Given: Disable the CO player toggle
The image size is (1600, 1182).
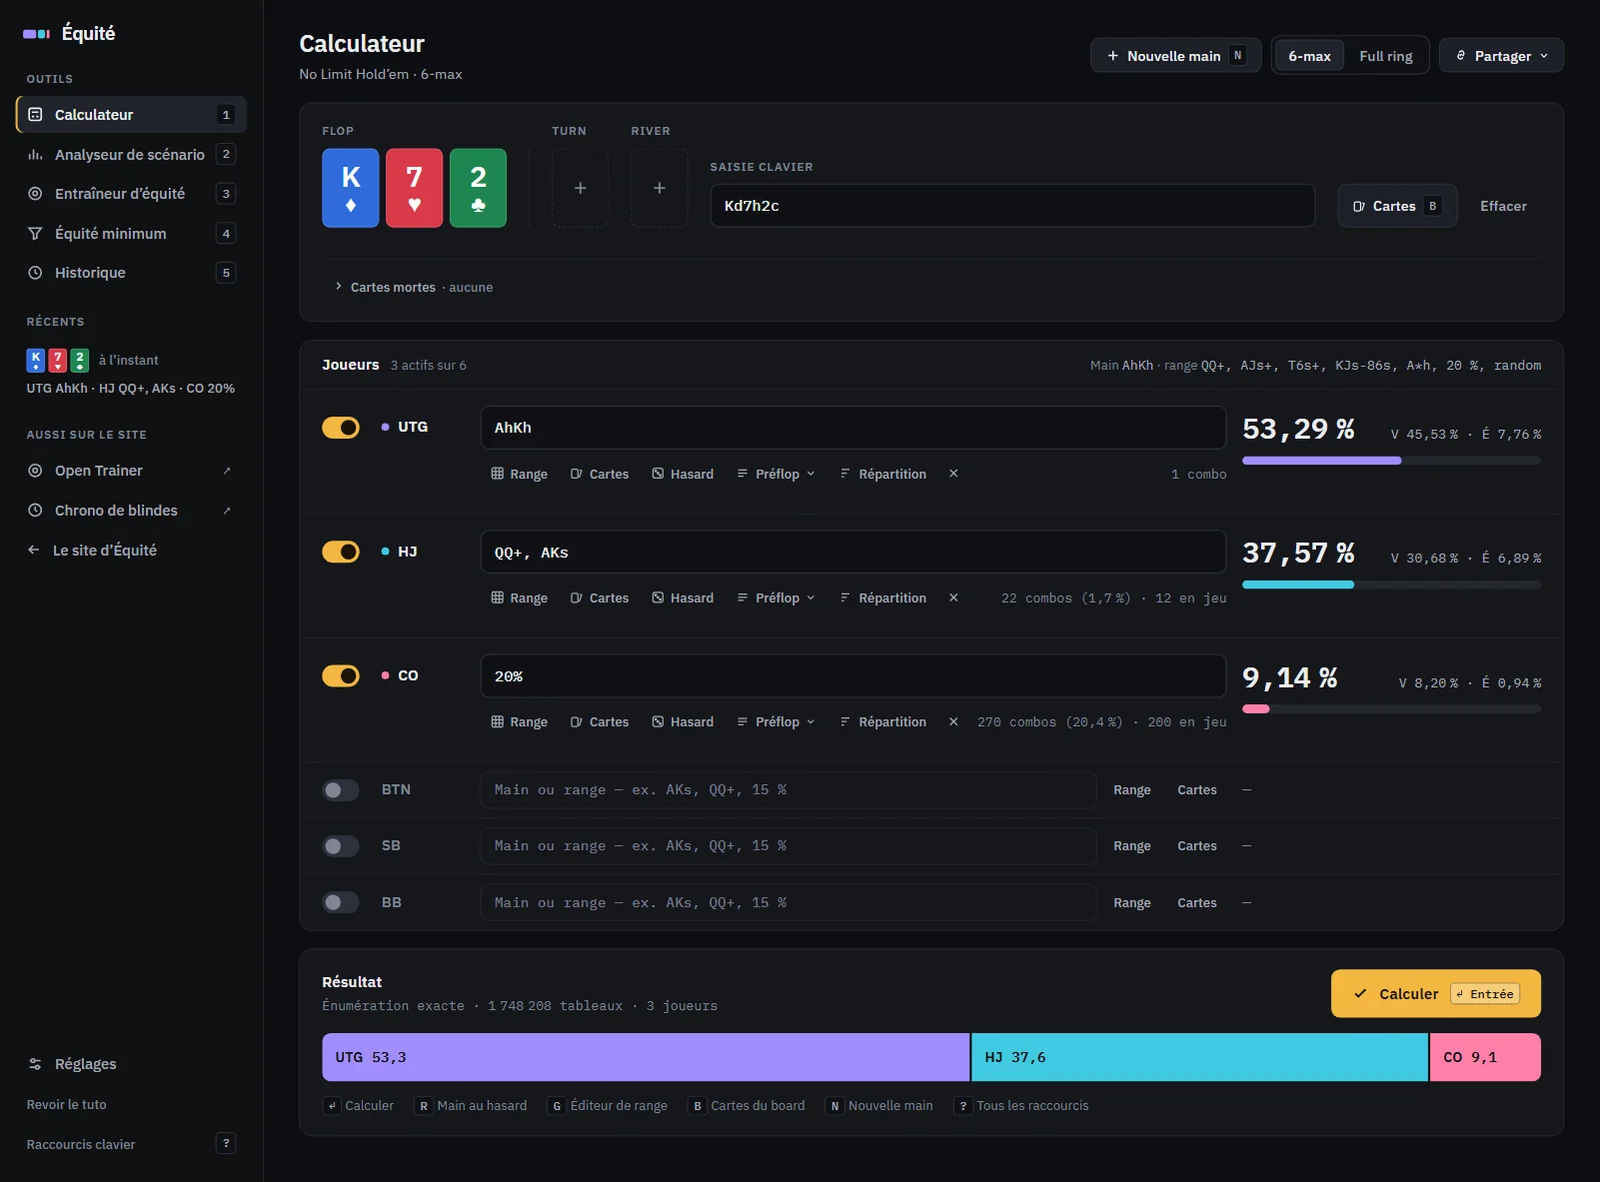Looking at the screenshot, I should click(x=341, y=676).
